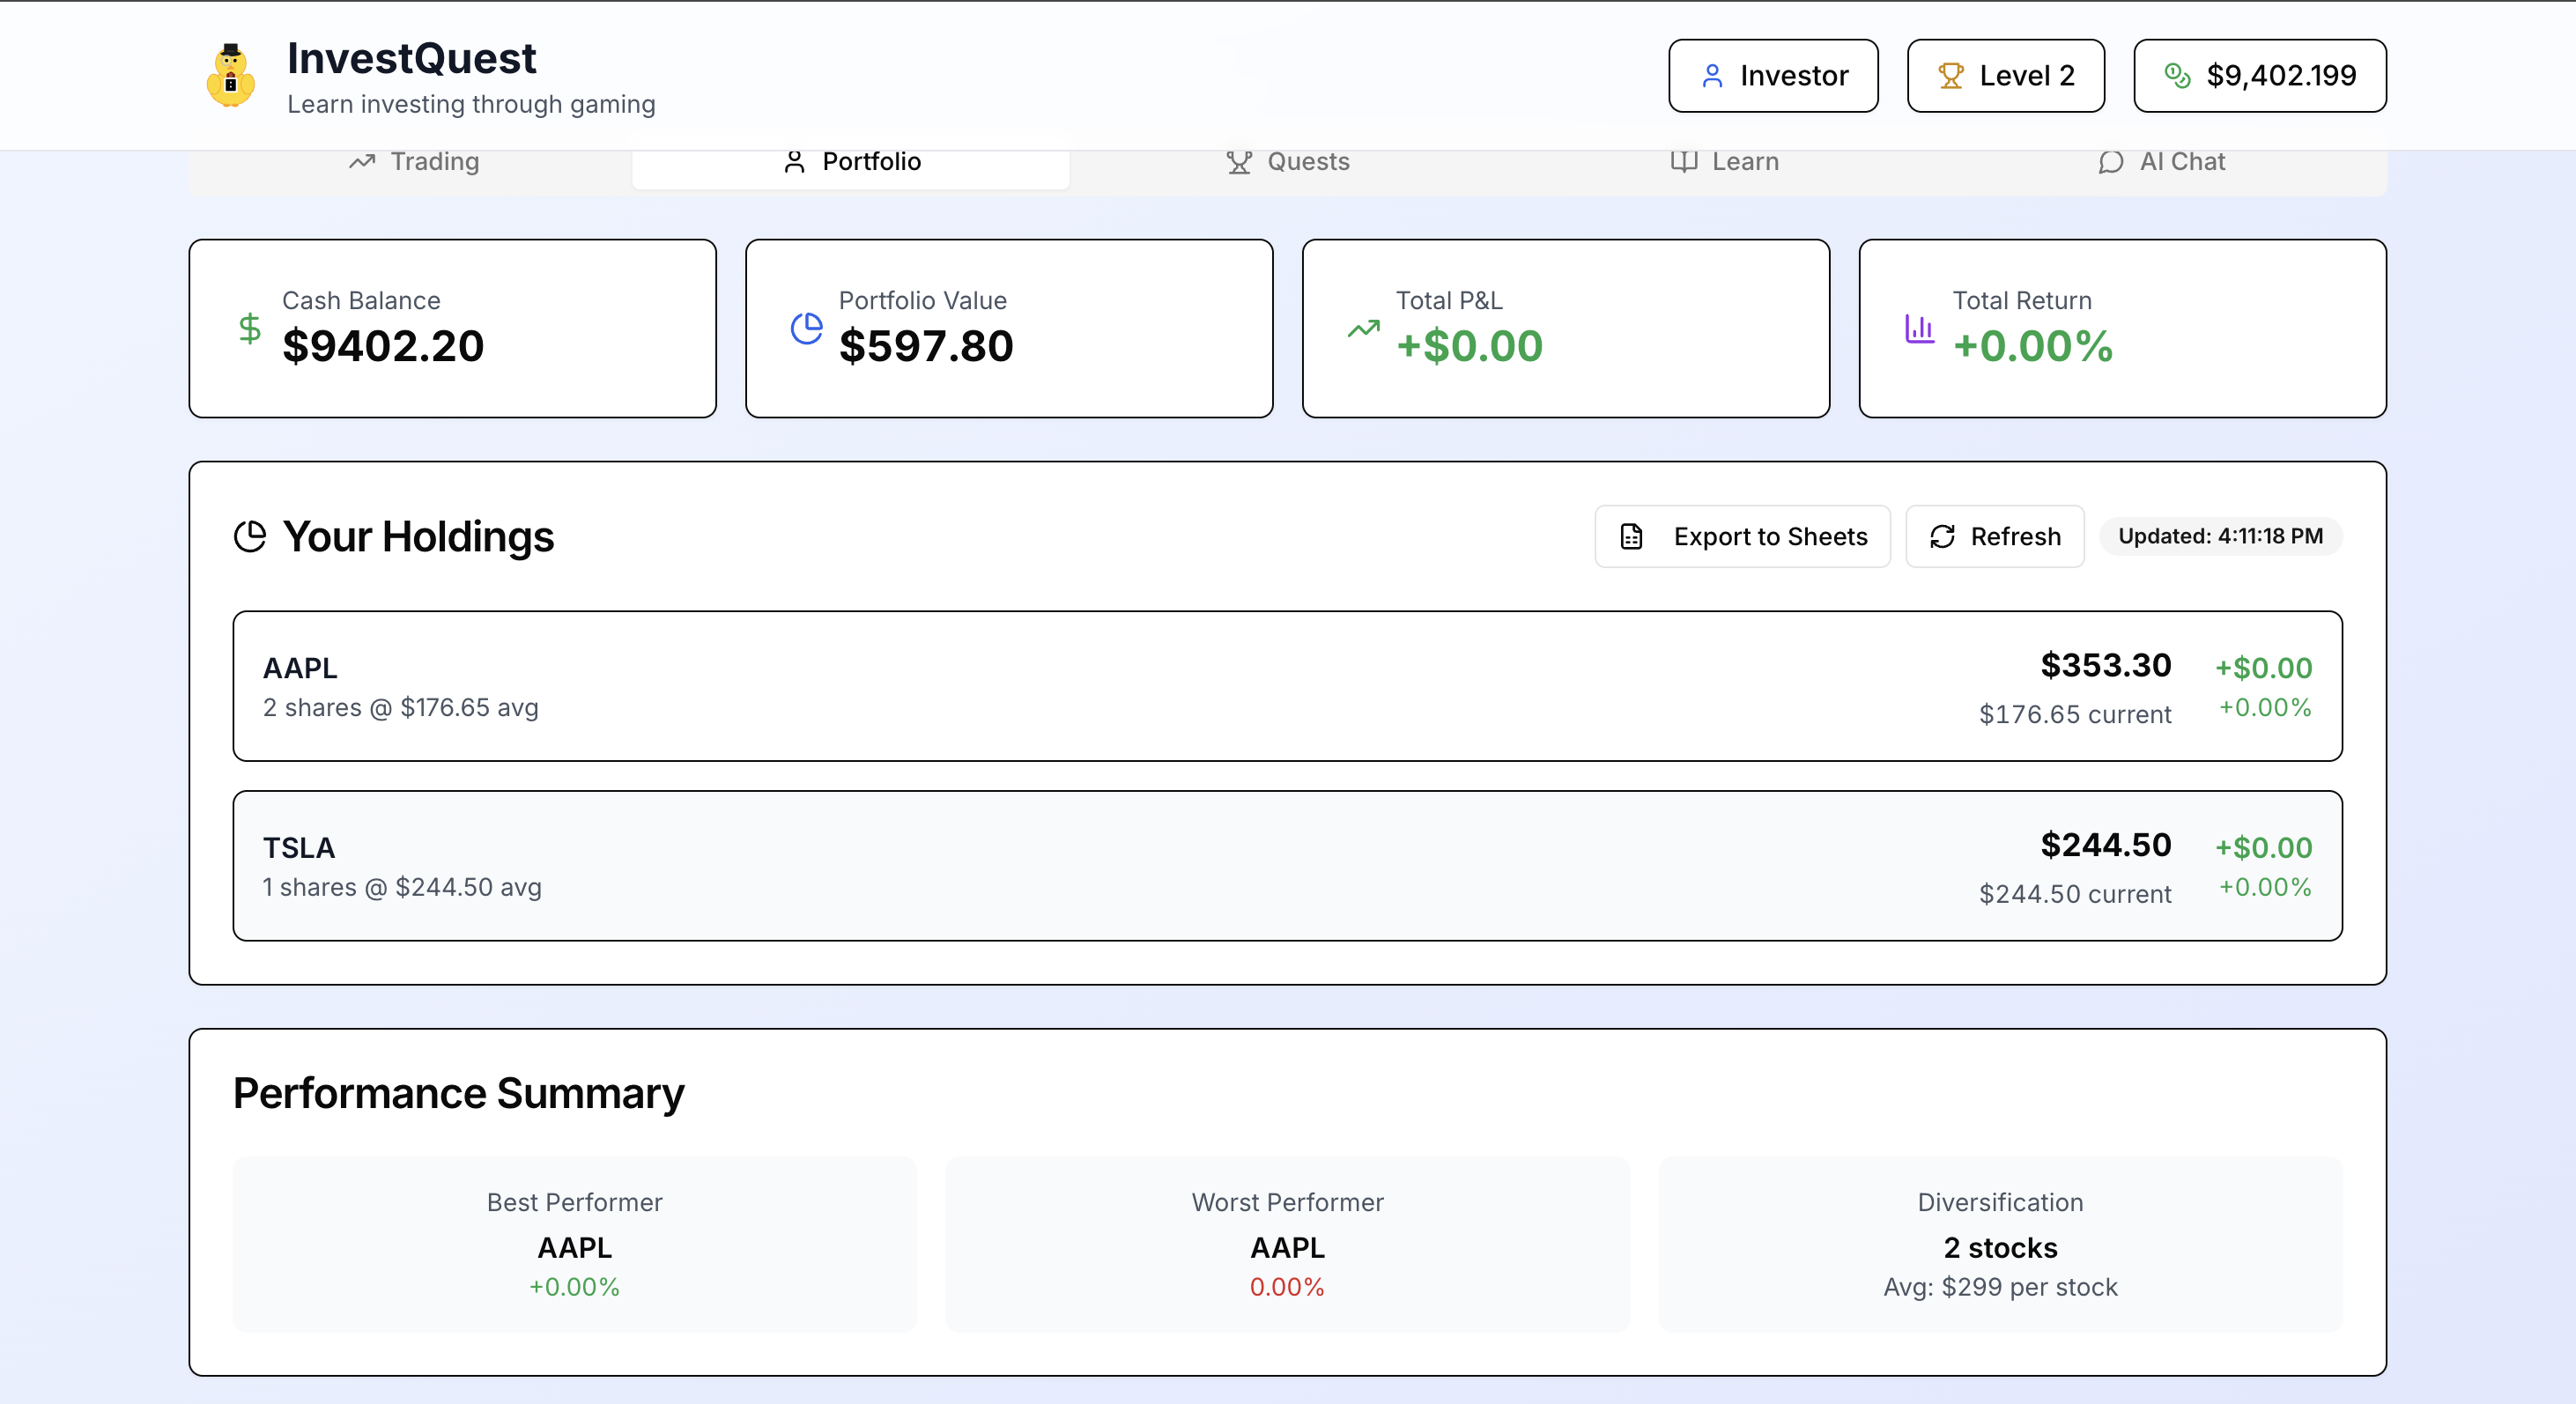Click the trophy icon in Level 2 badge
This screenshot has width=2576, height=1404.
(x=1950, y=76)
